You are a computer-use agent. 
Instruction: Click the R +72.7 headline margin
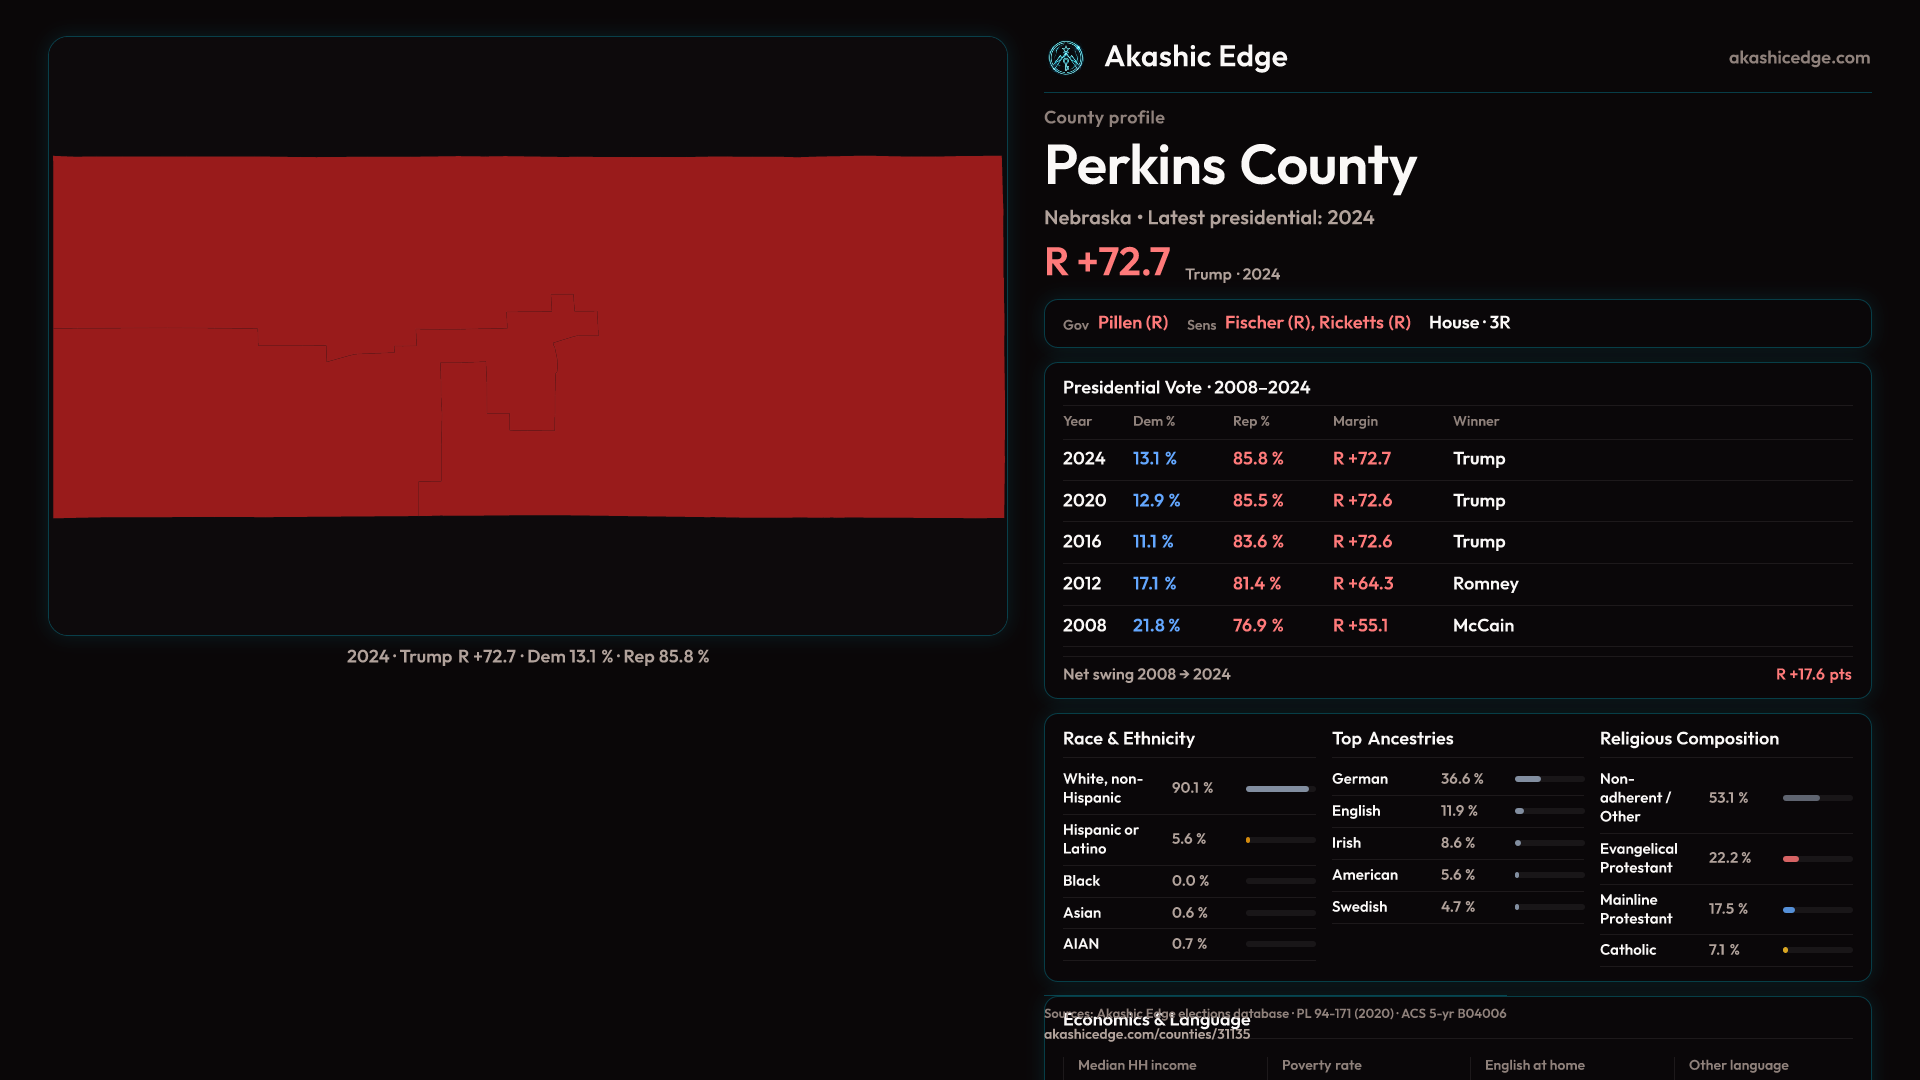(1107, 263)
